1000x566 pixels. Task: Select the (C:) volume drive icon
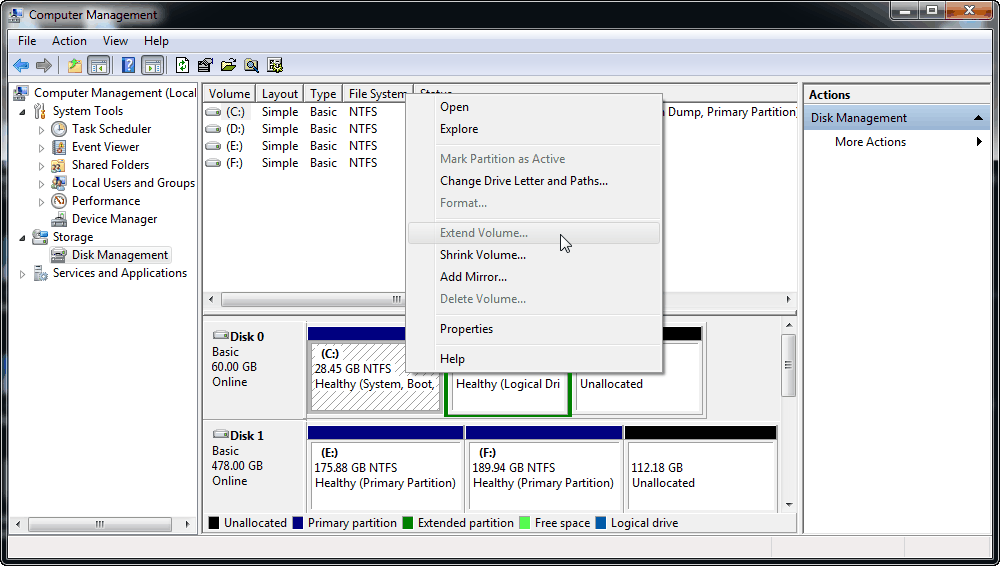[x=213, y=112]
